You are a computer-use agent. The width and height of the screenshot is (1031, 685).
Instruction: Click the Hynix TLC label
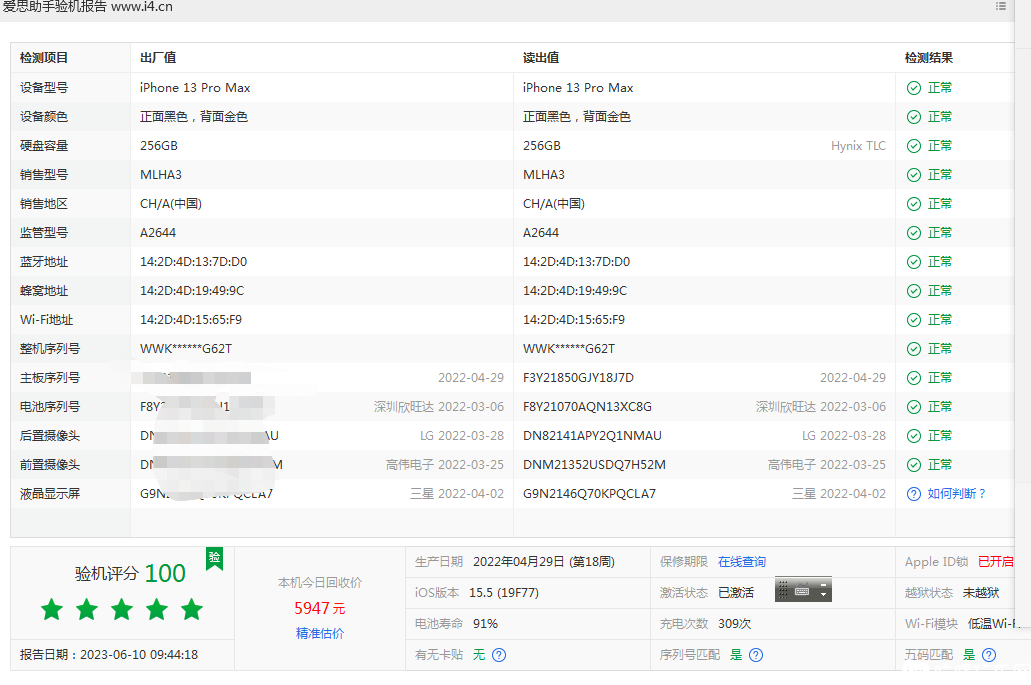tap(858, 146)
